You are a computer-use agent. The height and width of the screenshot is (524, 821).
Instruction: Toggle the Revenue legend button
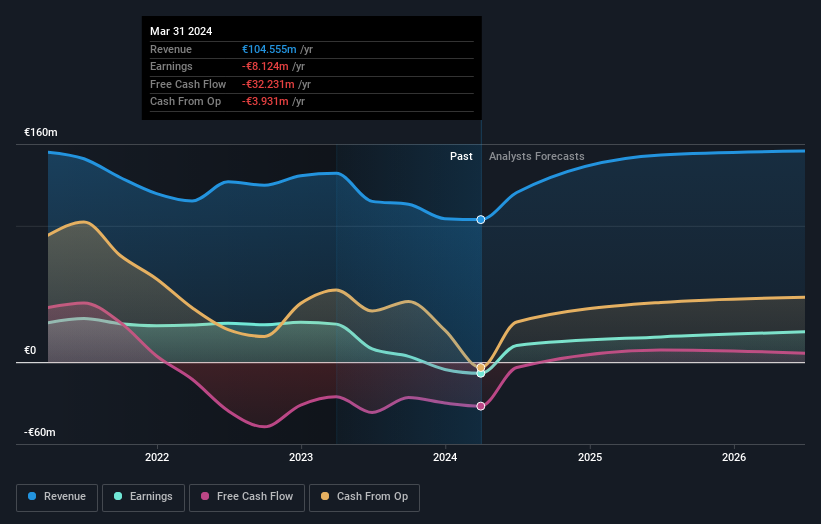point(57,497)
